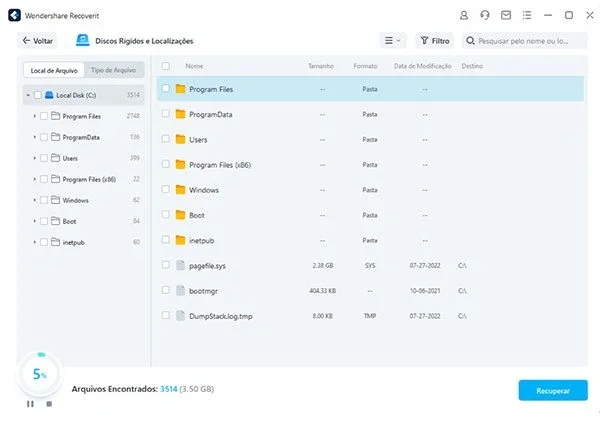600x423 pixels.
Task: Open the user account icon
Action: tap(464, 15)
